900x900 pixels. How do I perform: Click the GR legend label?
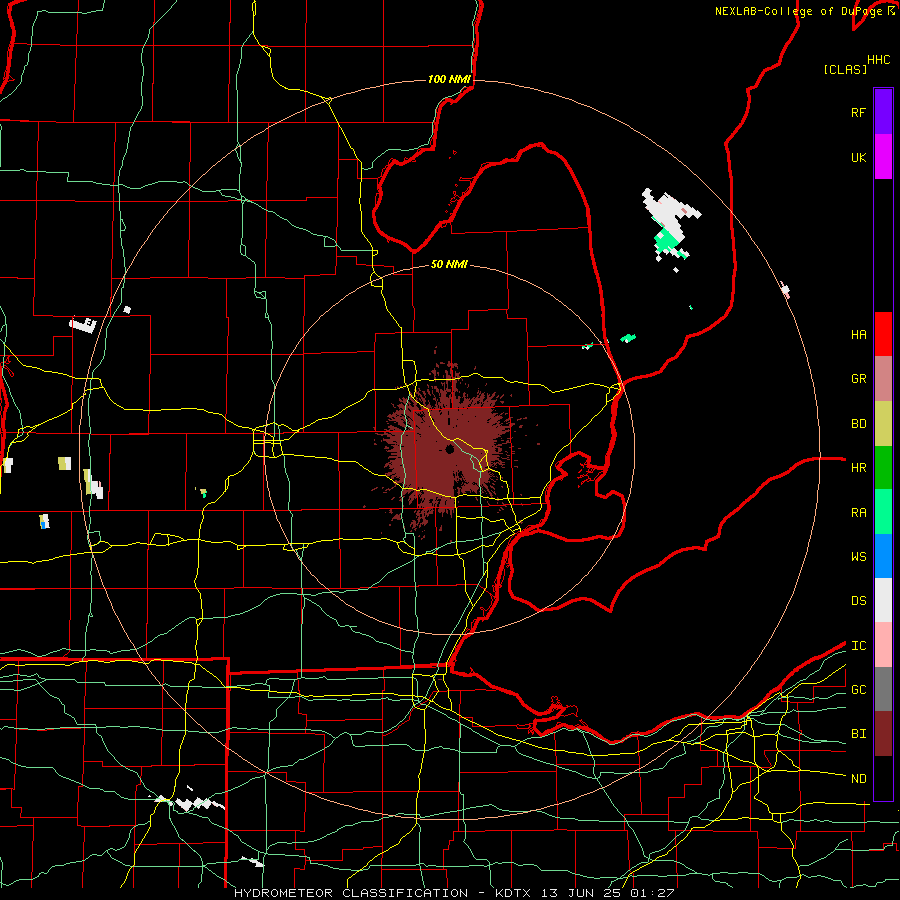click(x=858, y=379)
